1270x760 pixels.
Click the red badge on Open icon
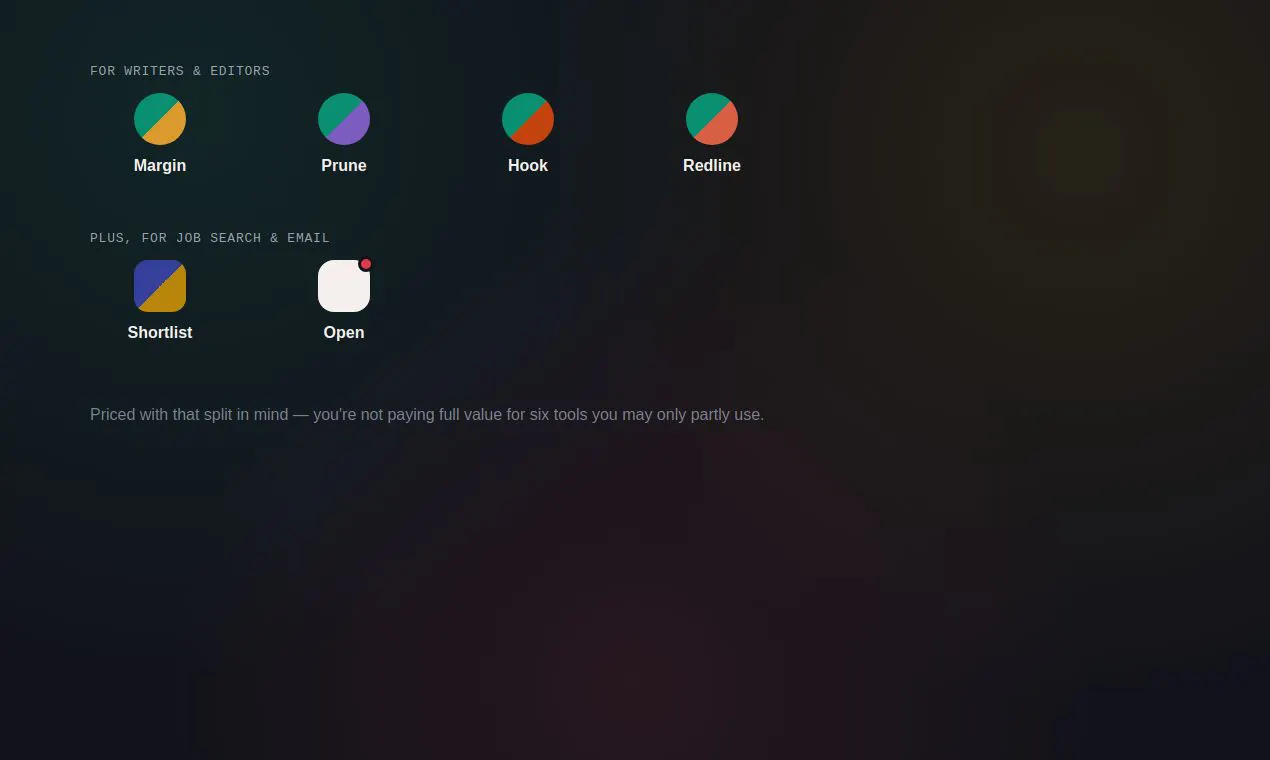pos(366,264)
